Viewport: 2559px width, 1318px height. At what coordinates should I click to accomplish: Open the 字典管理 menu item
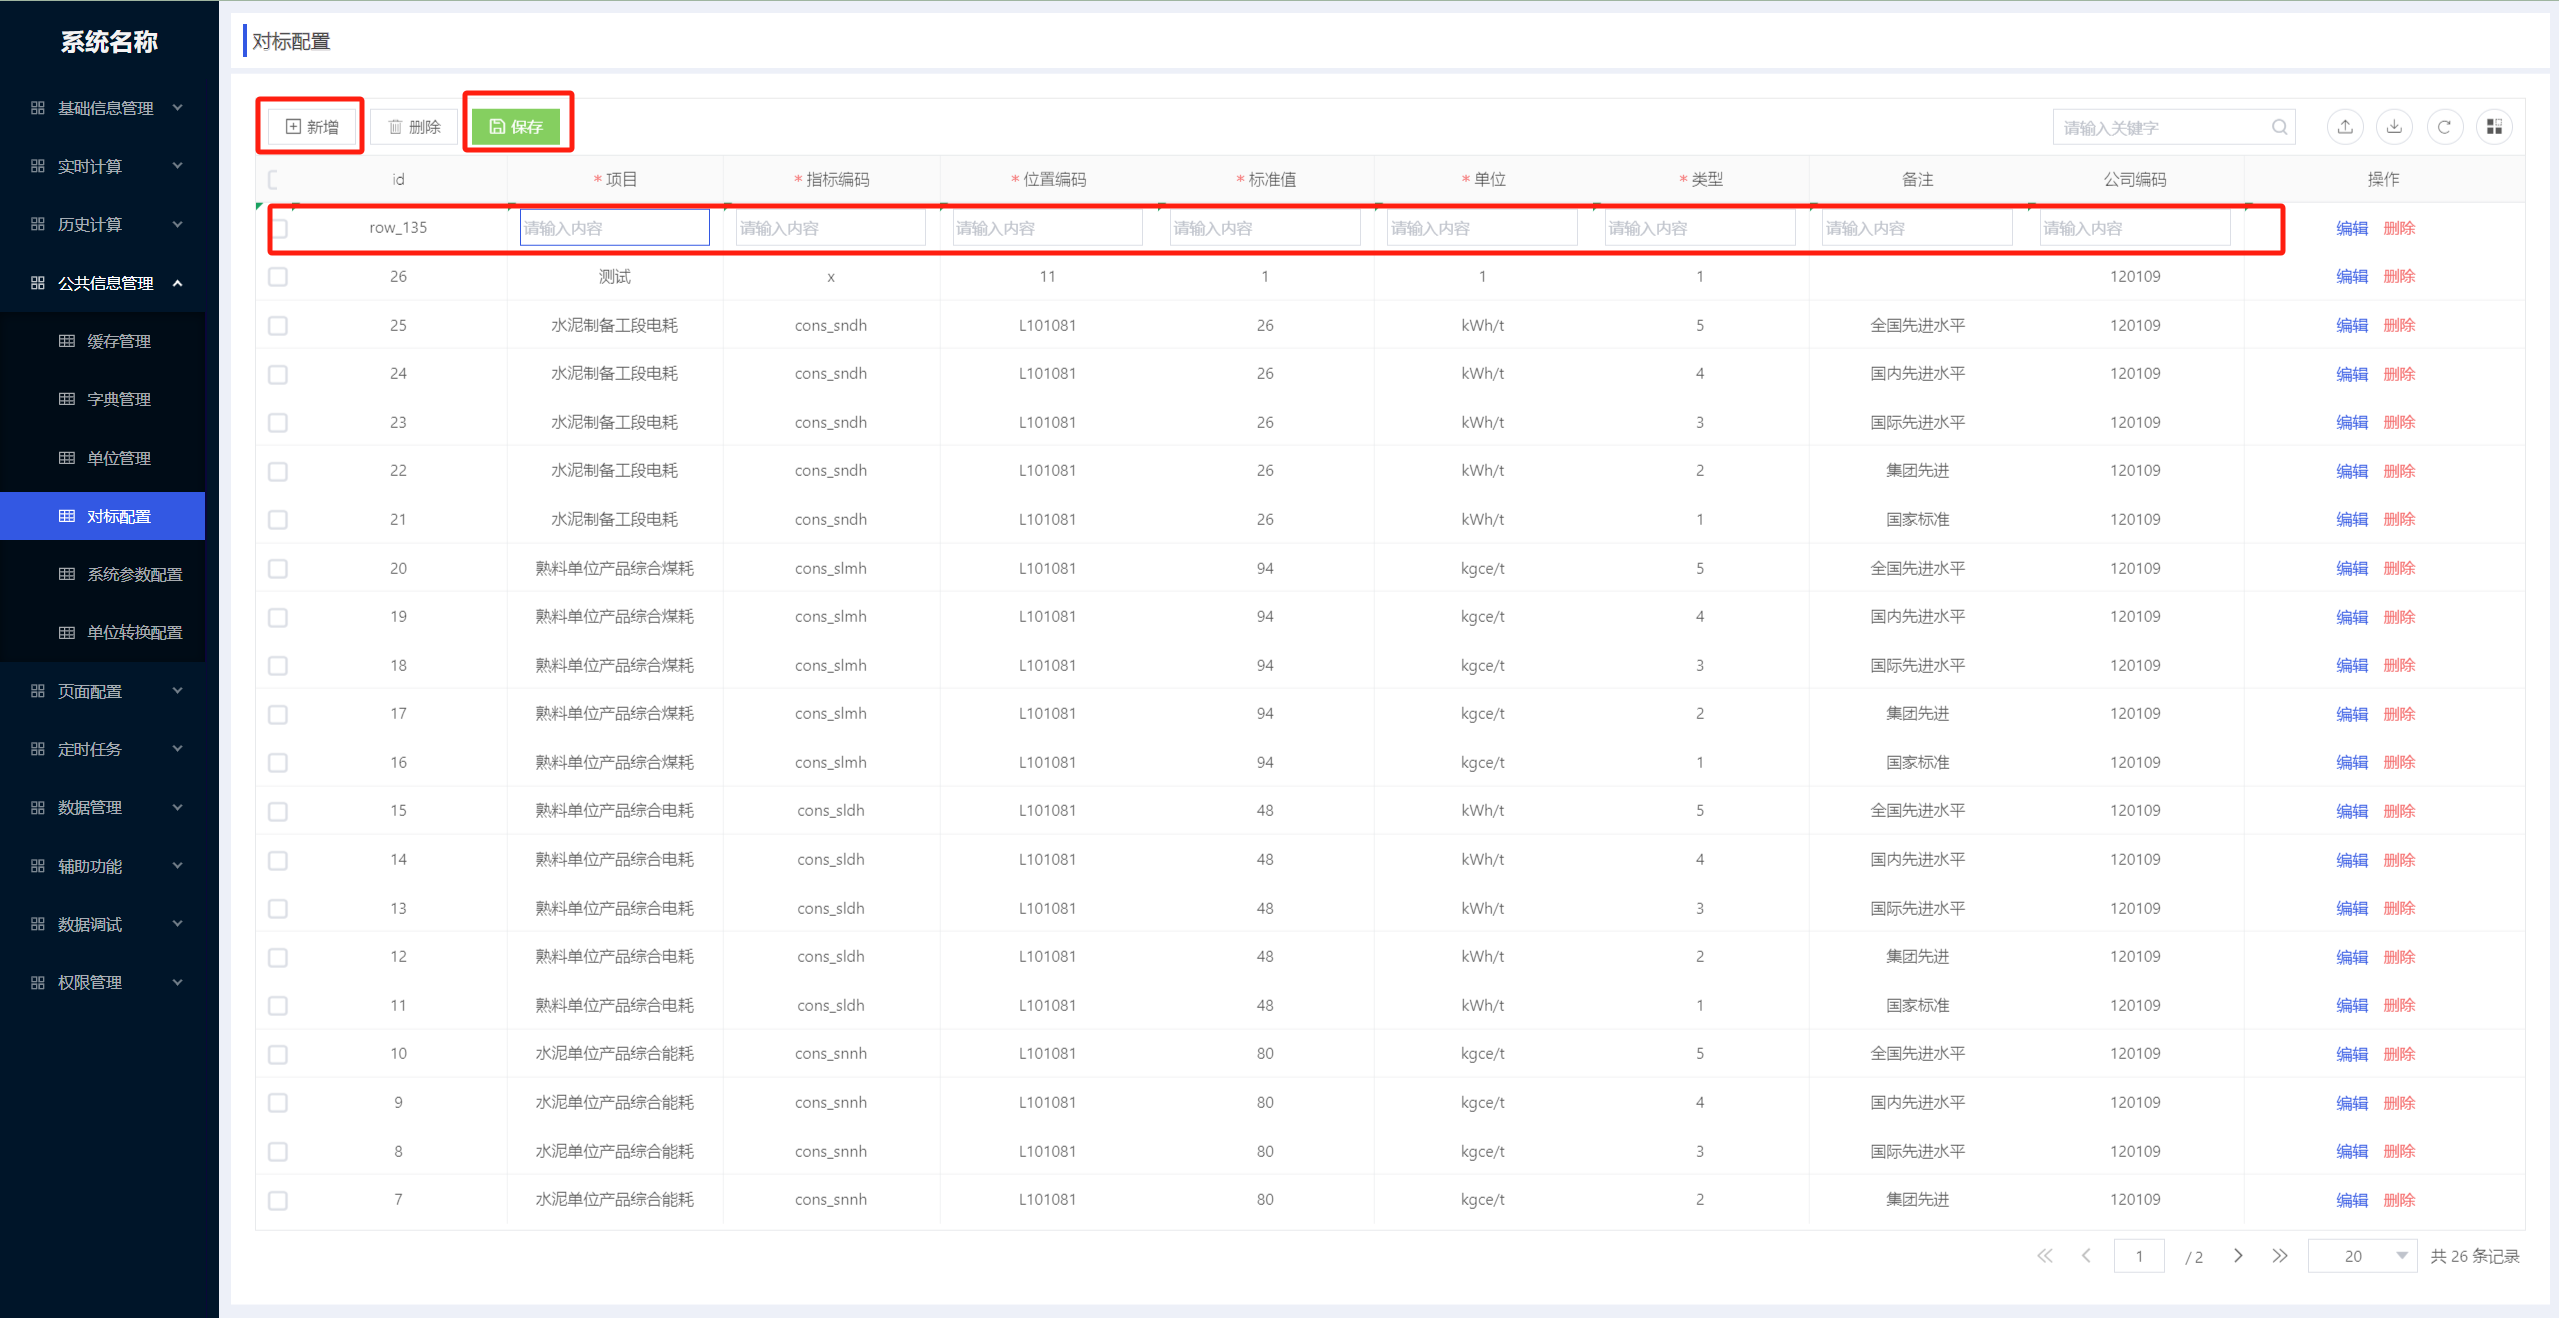(118, 399)
